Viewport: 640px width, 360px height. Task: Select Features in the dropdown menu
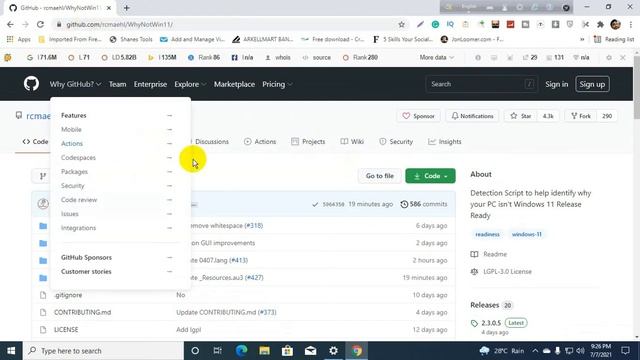click(73, 116)
